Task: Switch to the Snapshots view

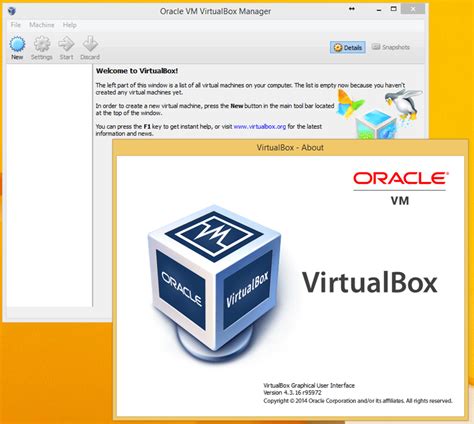Action: [390, 47]
